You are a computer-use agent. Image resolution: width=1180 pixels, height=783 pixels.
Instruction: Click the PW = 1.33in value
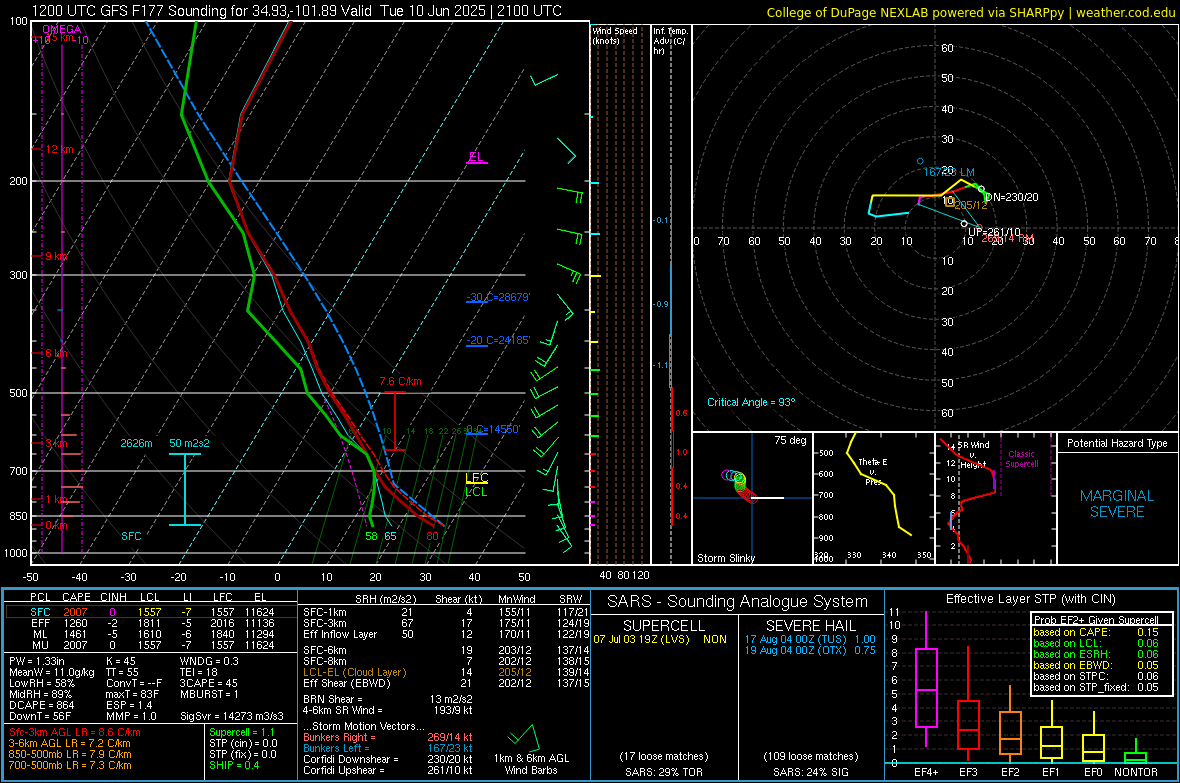point(38,661)
